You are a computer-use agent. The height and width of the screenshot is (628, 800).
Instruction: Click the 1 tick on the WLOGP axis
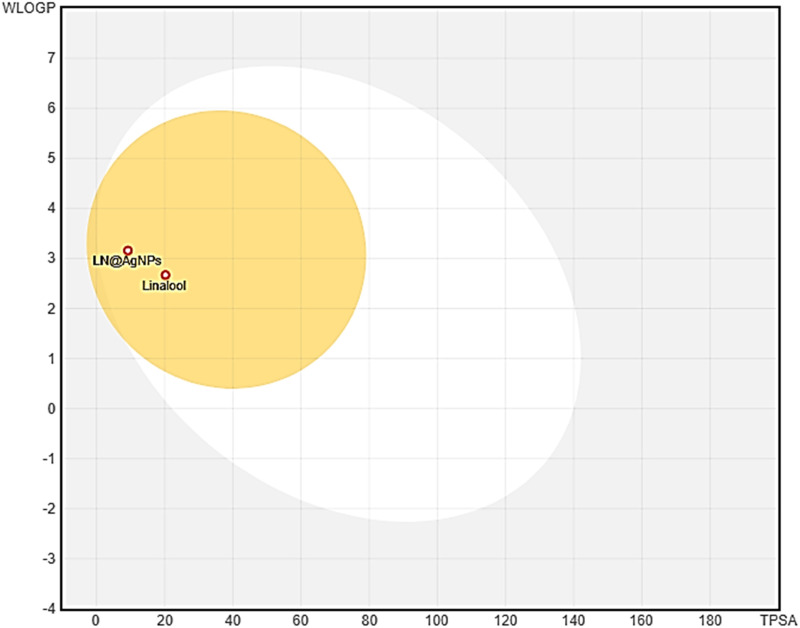[48, 358]
